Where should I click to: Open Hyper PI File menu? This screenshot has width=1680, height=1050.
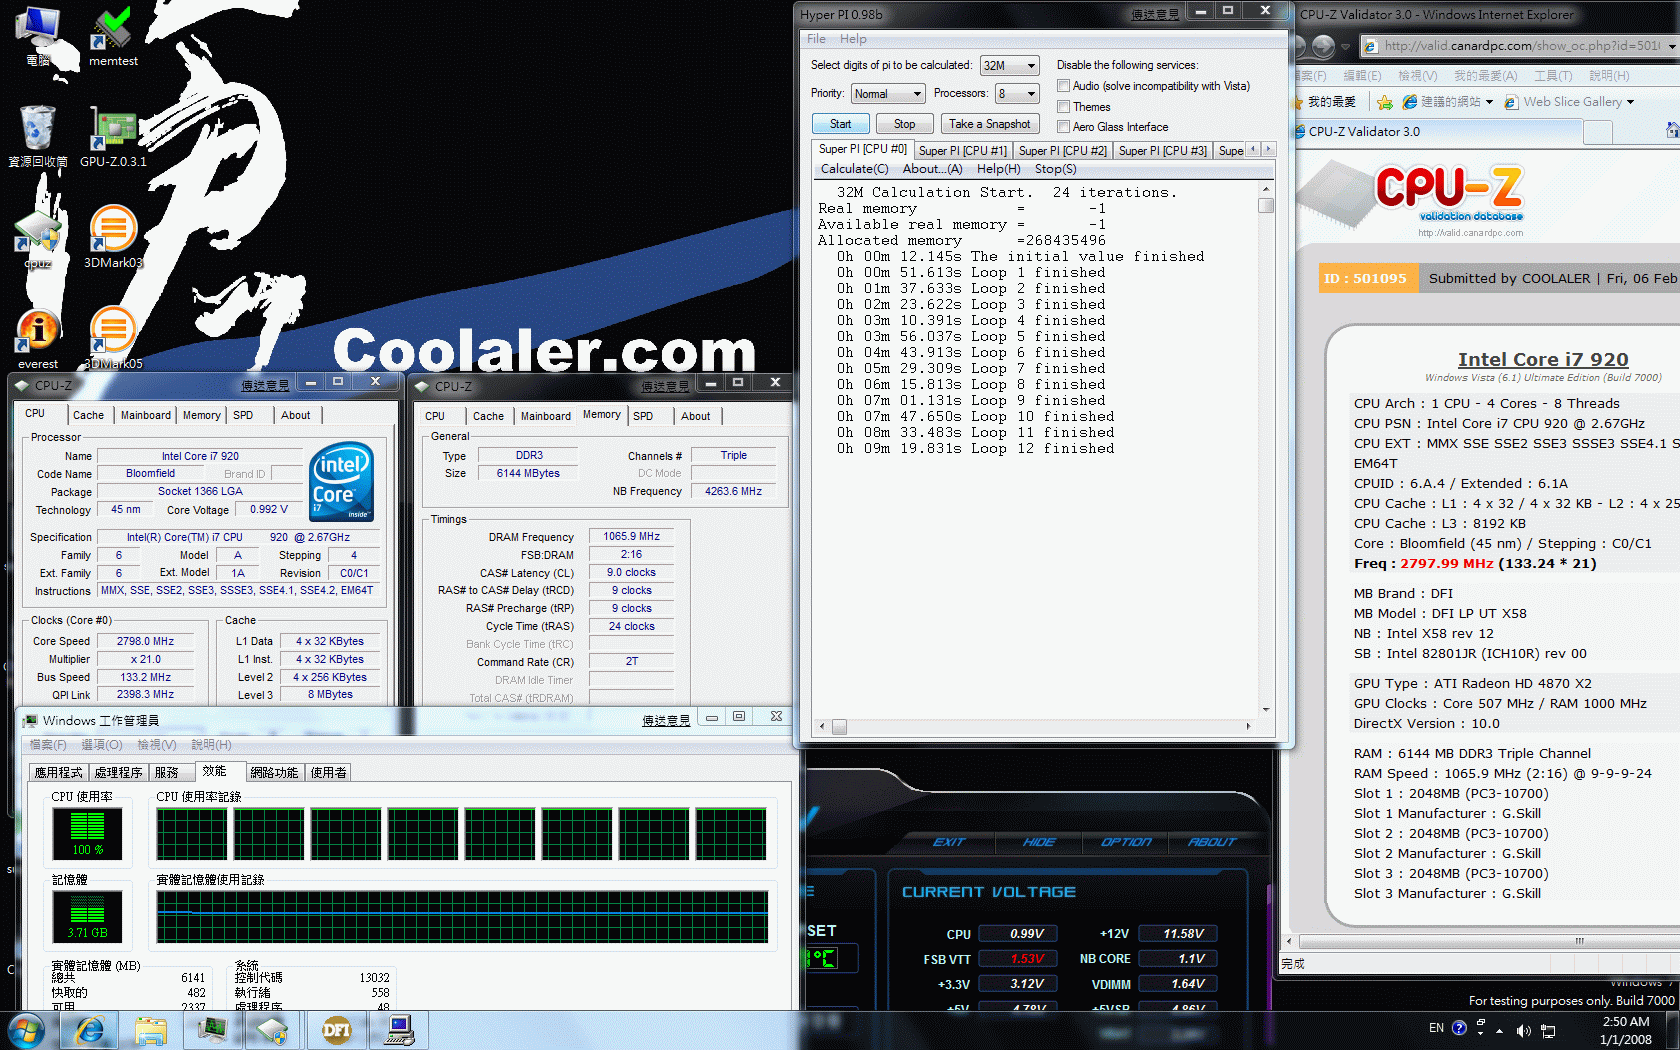click(816, 39)
